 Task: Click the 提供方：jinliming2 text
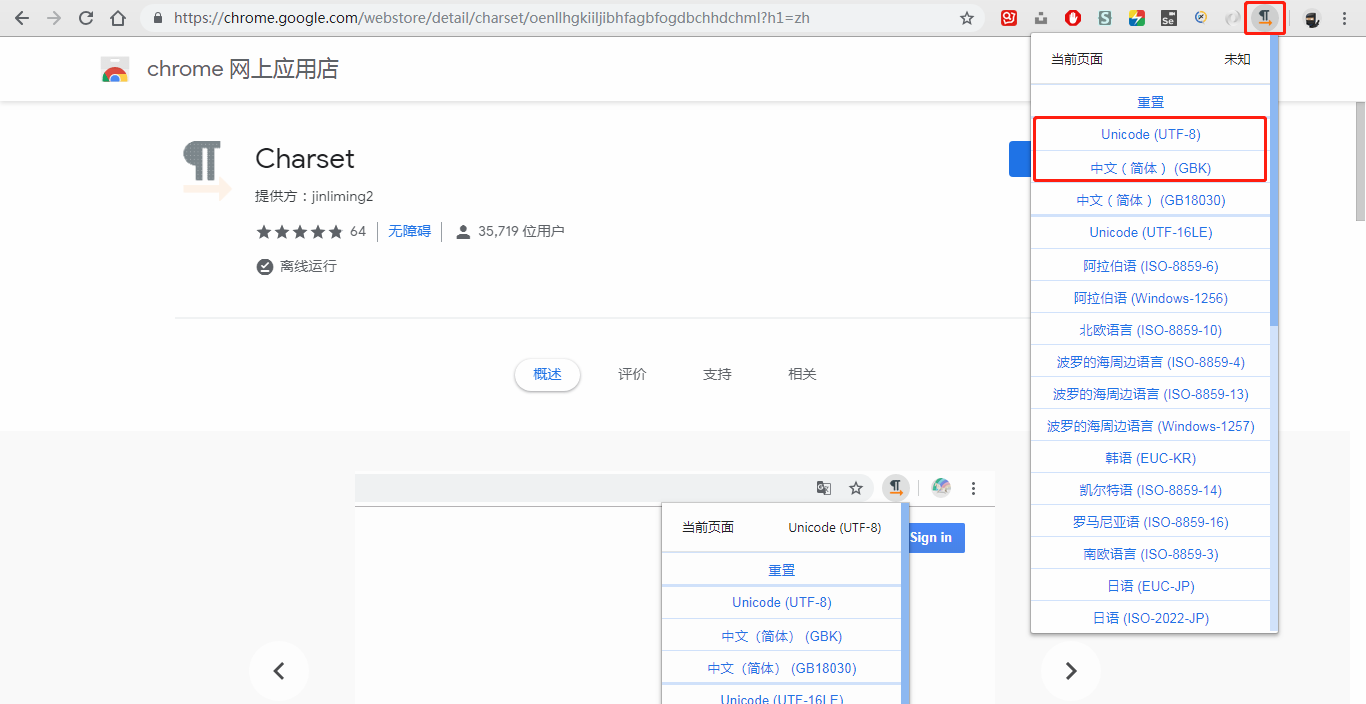pos(314,196)
